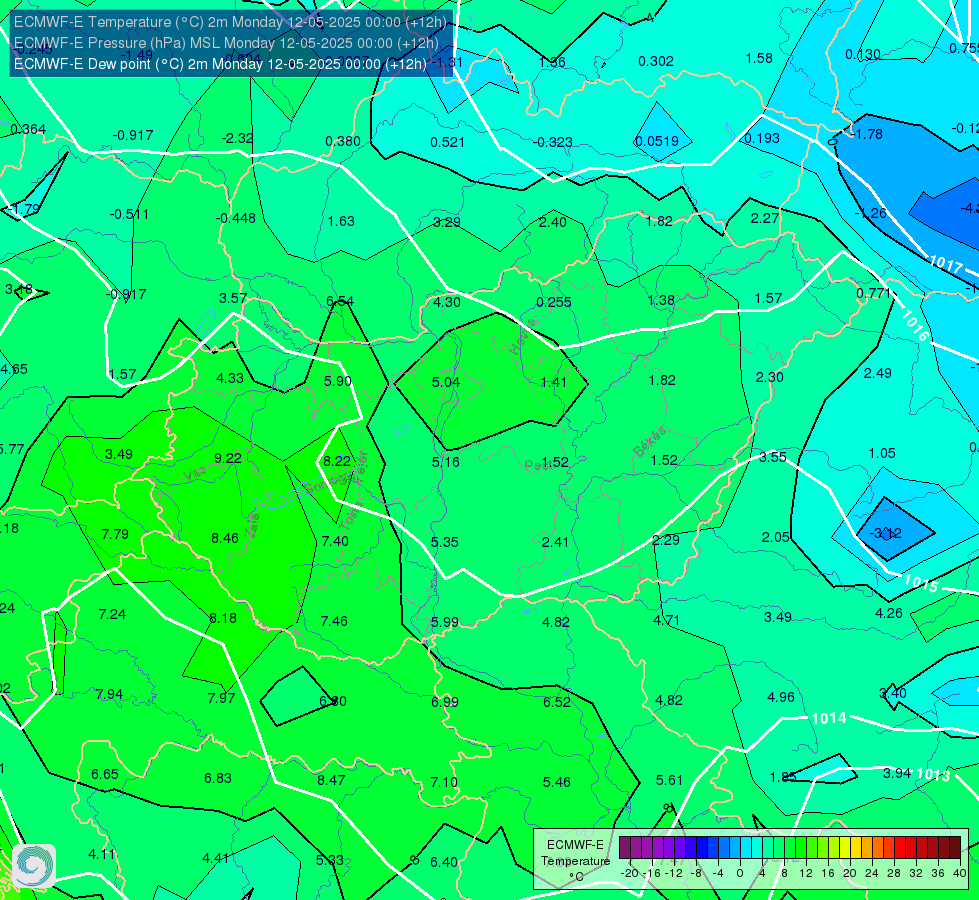Click the 4.30 dew point value

pos(447,302)
